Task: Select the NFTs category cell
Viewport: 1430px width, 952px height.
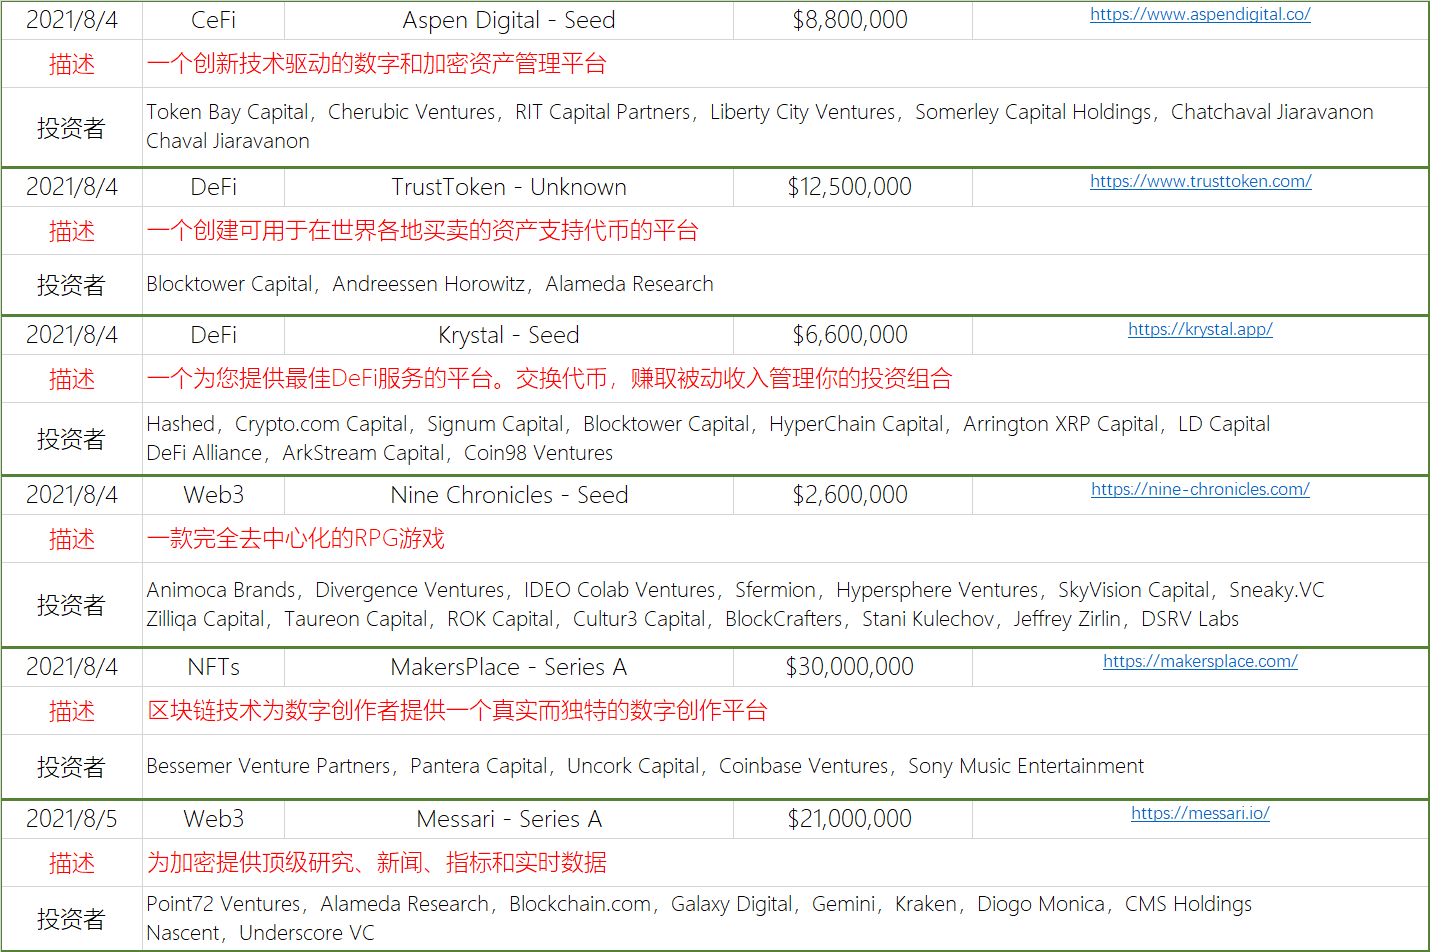Action: click(x=214, y=667)
